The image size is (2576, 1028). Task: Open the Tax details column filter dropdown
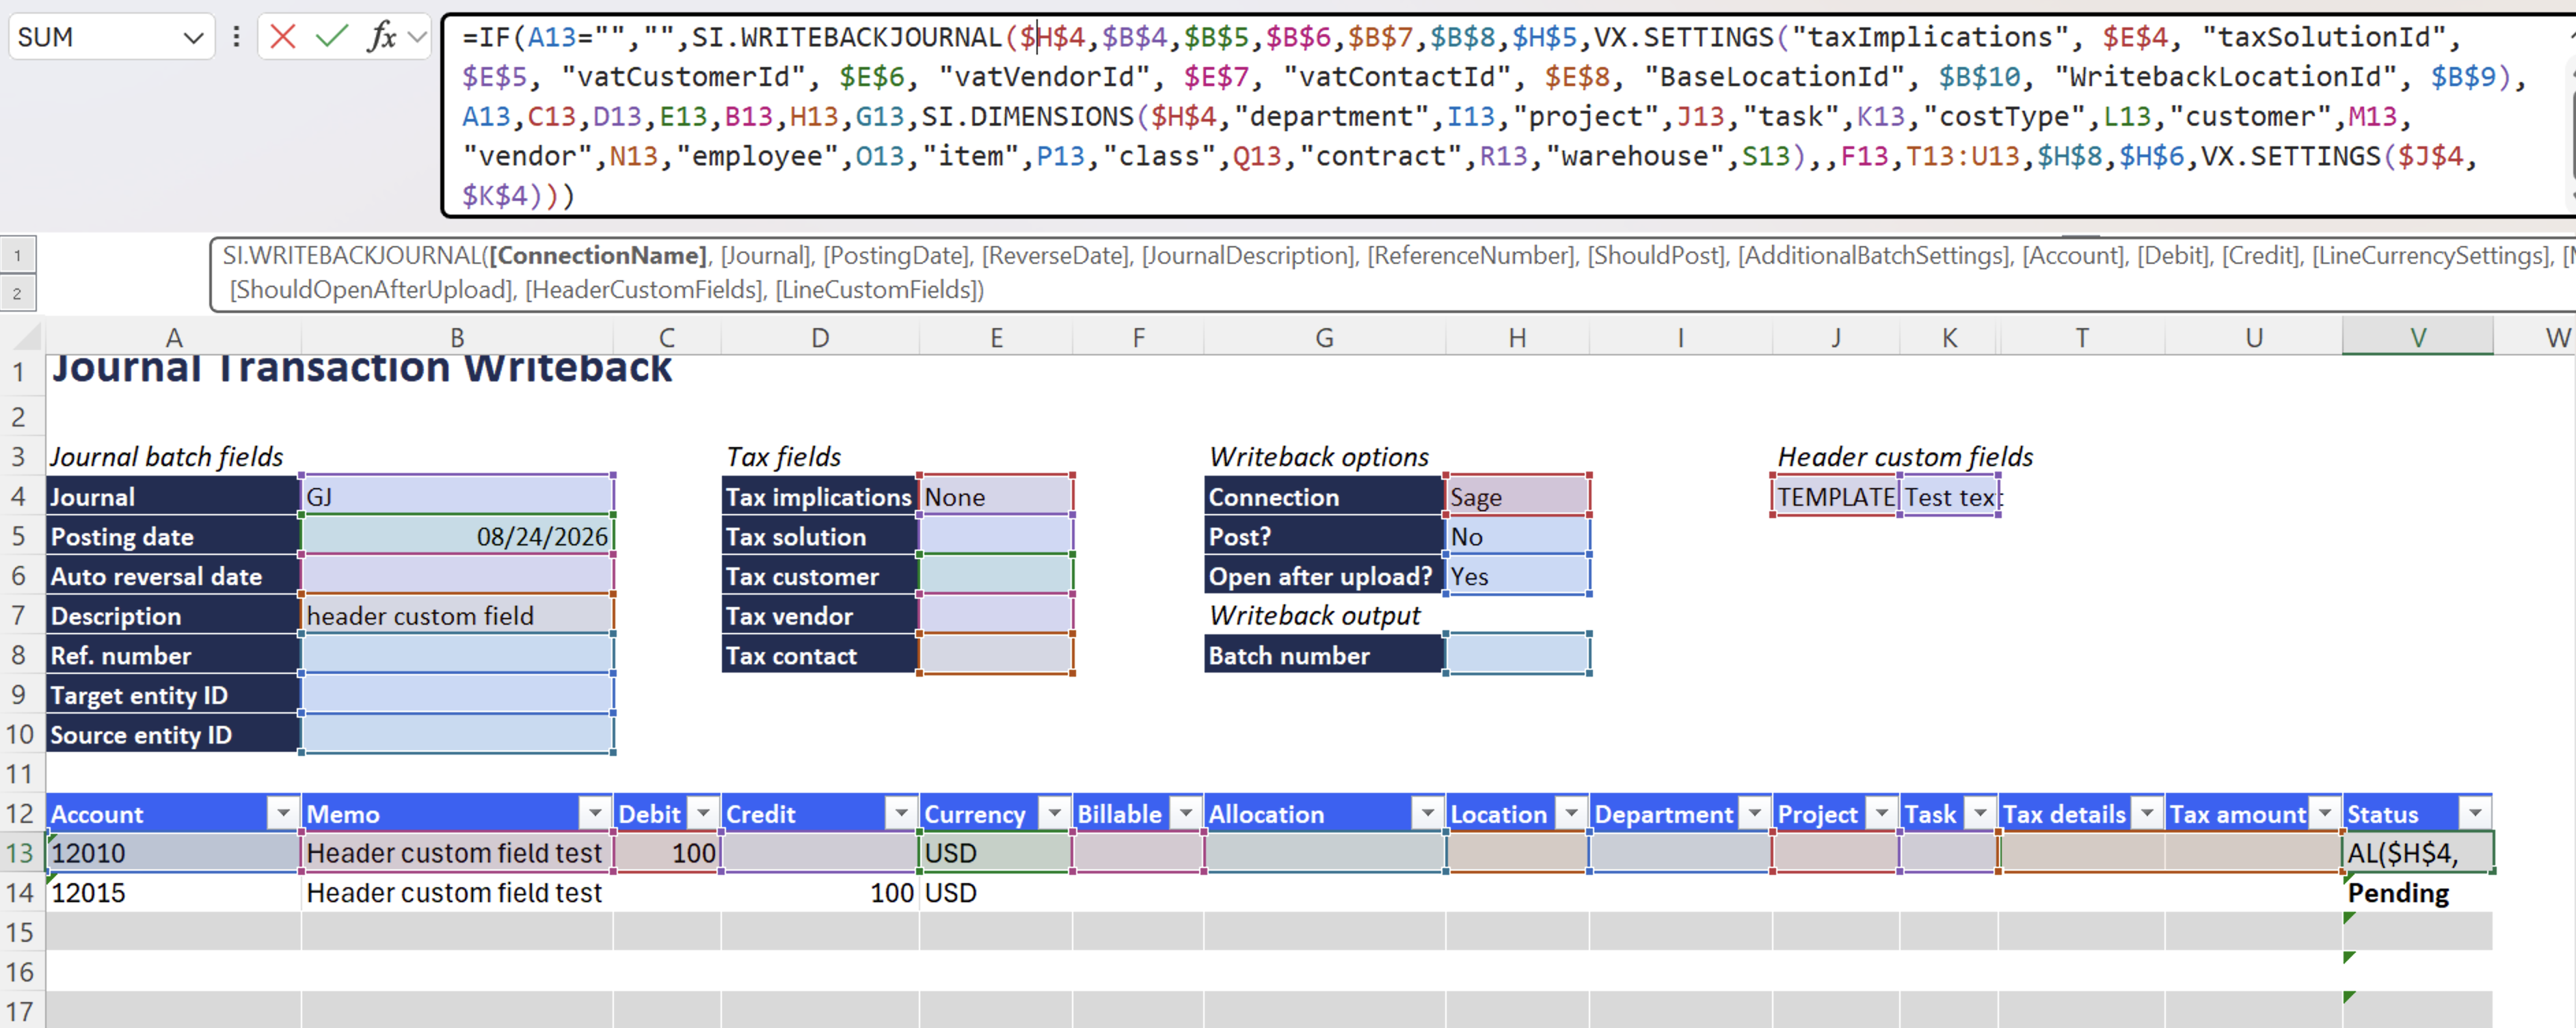2148,813
